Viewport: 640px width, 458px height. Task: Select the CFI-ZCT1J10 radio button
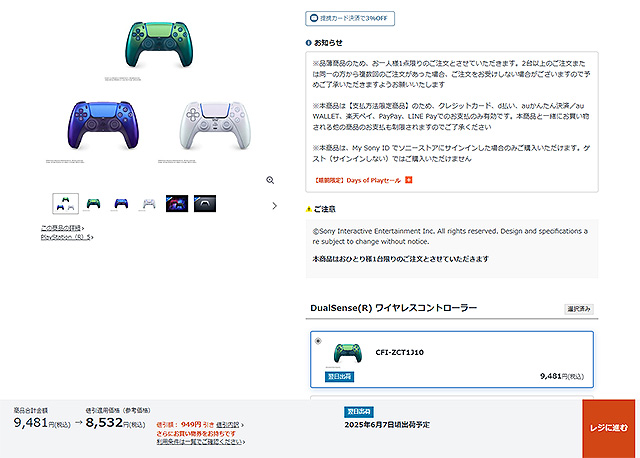318,341
